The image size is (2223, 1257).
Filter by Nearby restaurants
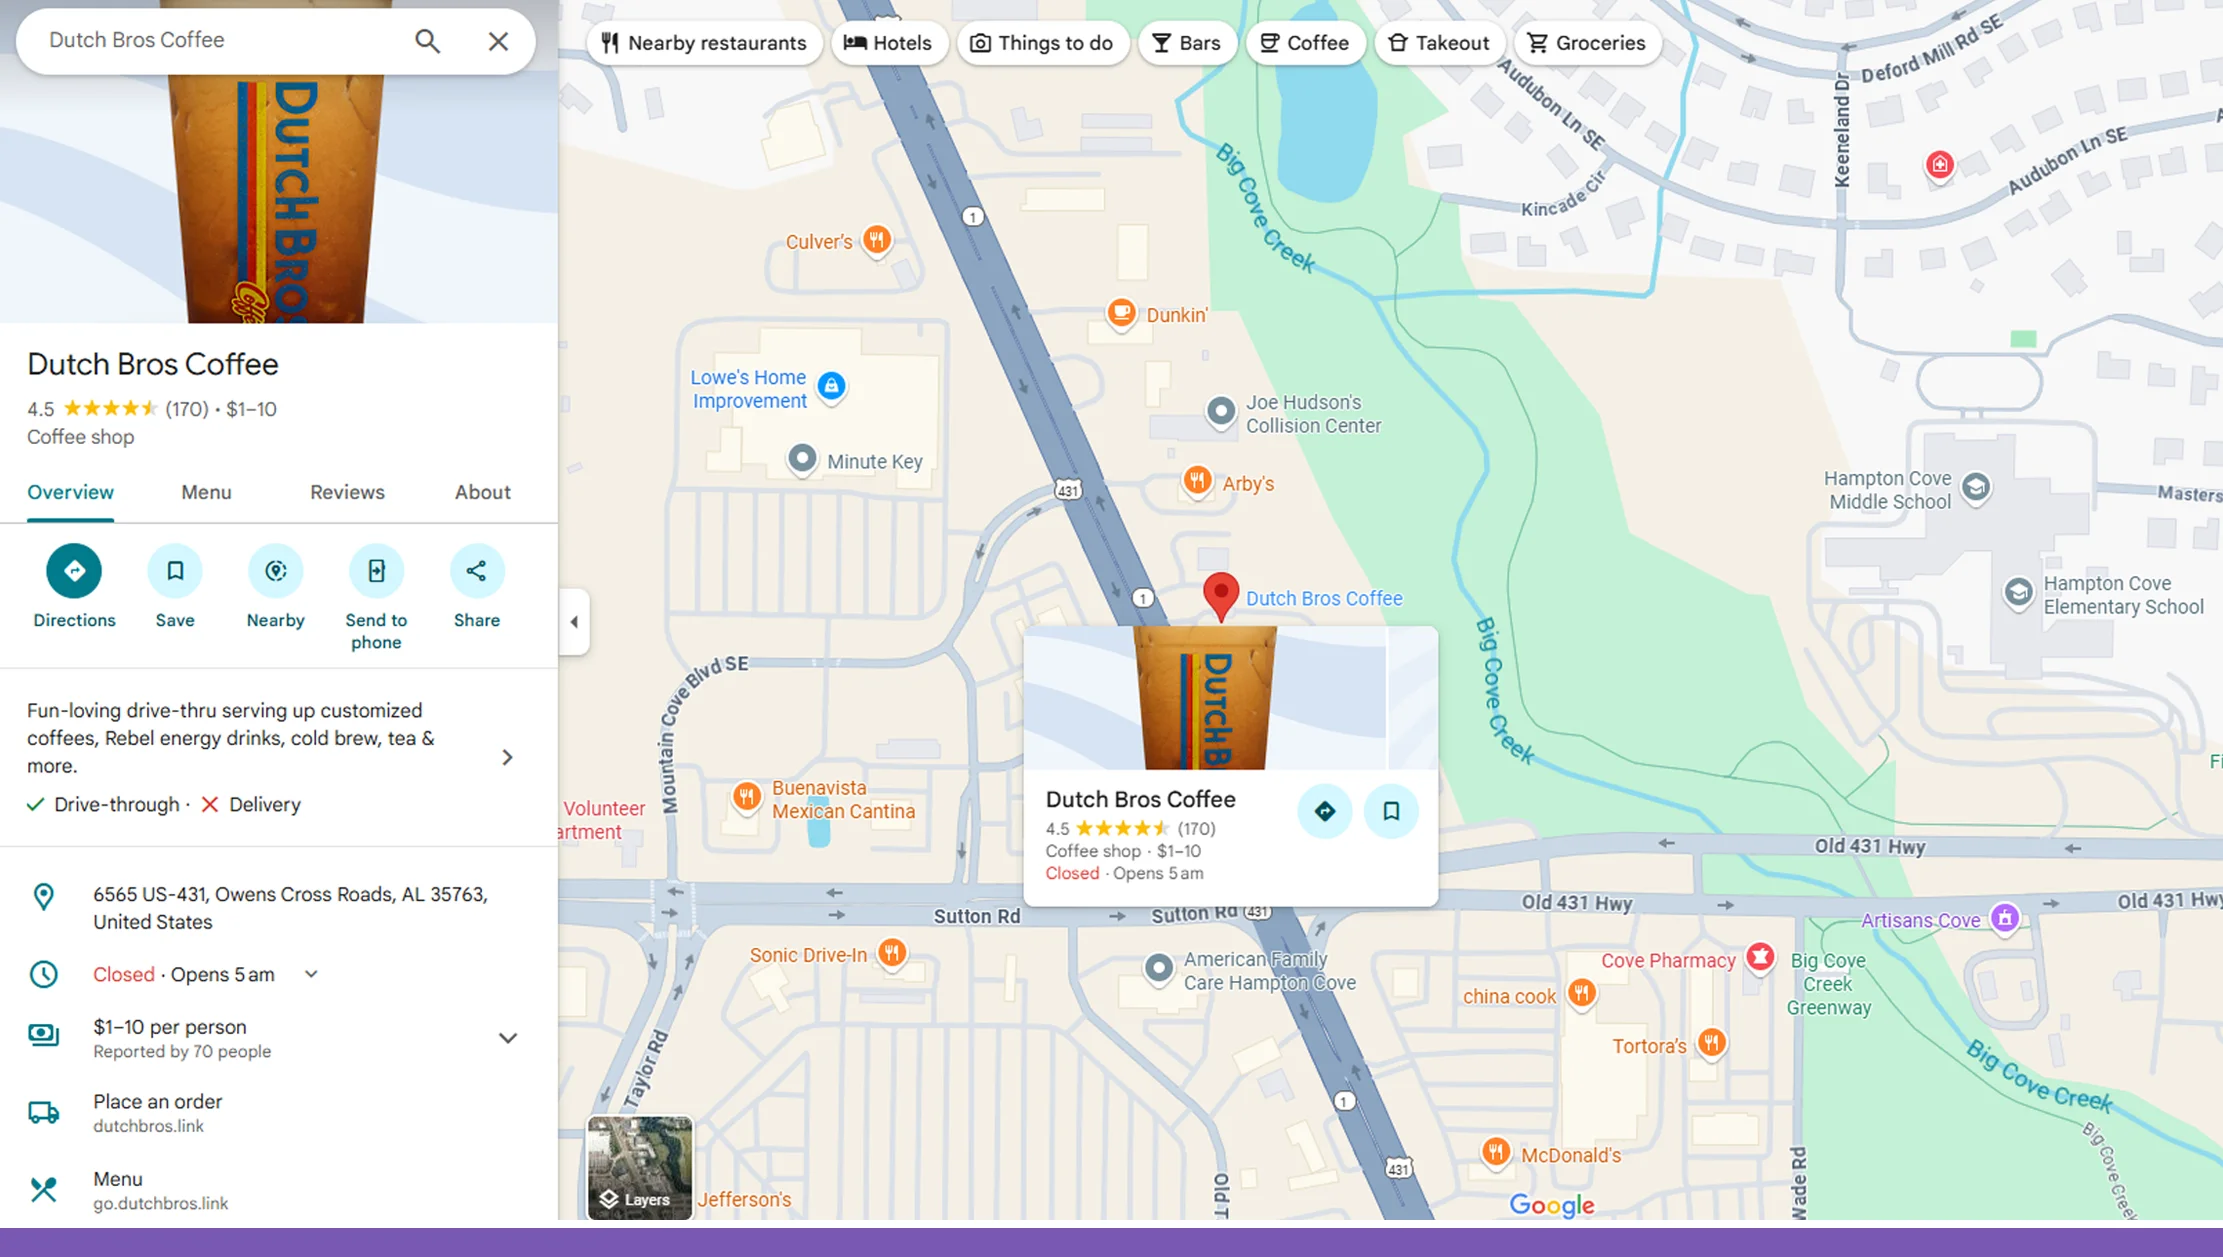(x=704, y=43)
